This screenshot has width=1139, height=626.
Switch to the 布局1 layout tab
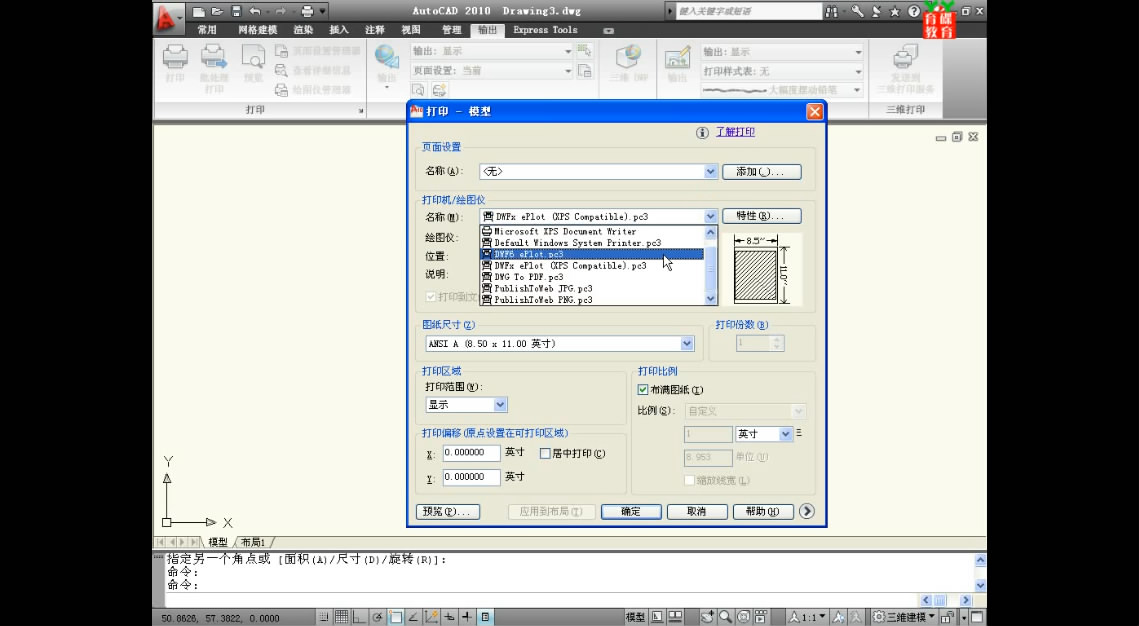click(x=254, y=542)
